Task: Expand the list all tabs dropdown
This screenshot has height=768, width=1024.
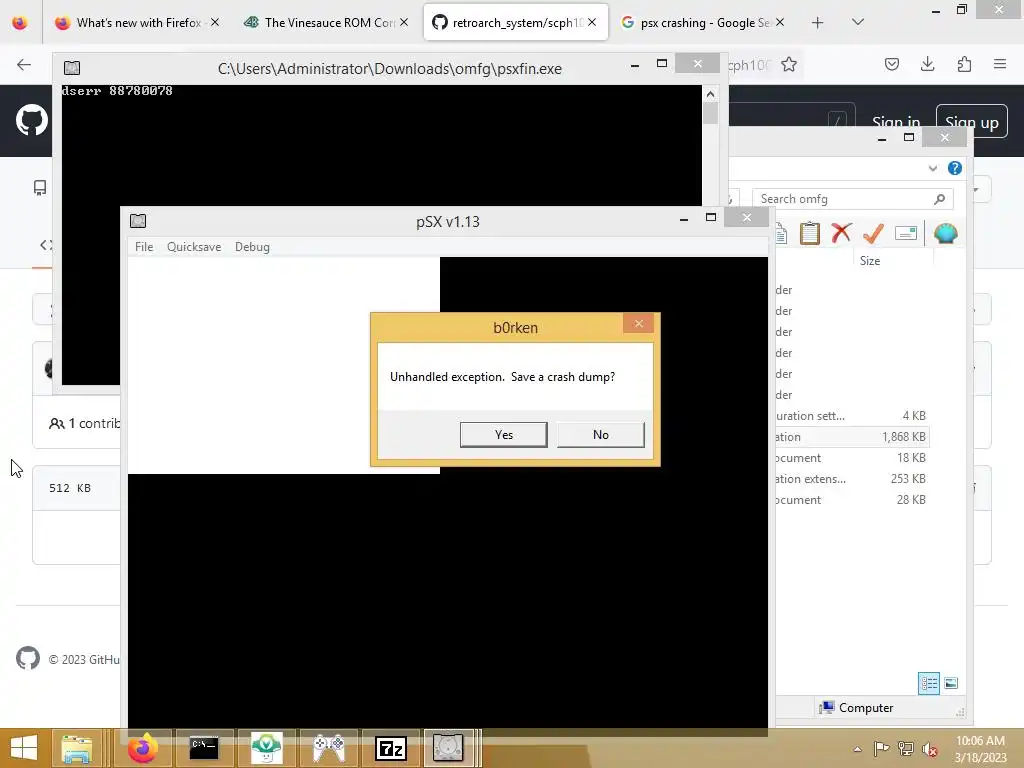Action: coord(858,22)
